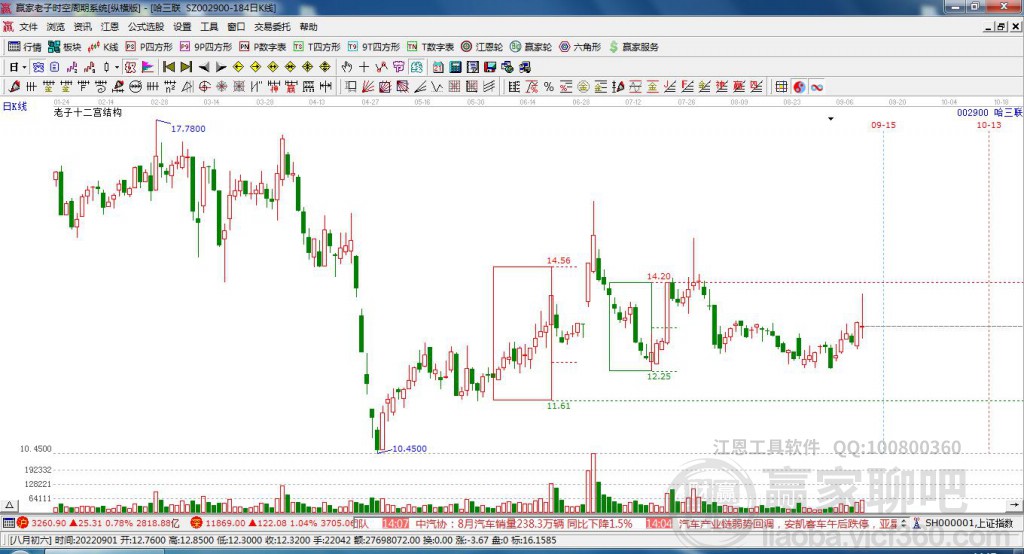Jump to first bar (skip-to-start icon)
The height and width of the screenshot is (554, 1024).
168,67
